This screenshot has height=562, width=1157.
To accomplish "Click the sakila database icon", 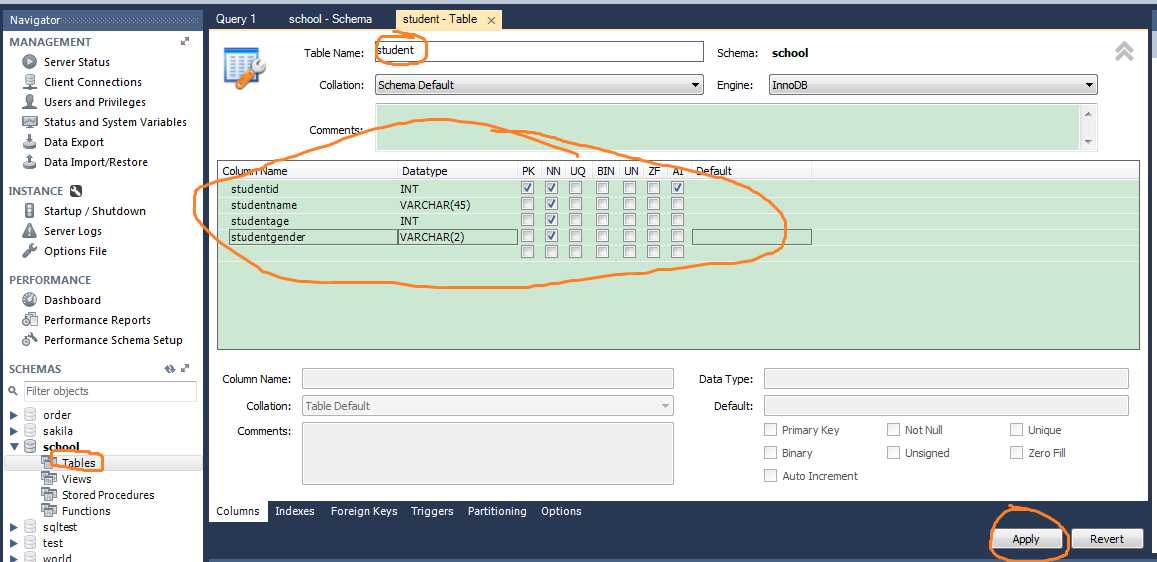I will pos(30,431).
